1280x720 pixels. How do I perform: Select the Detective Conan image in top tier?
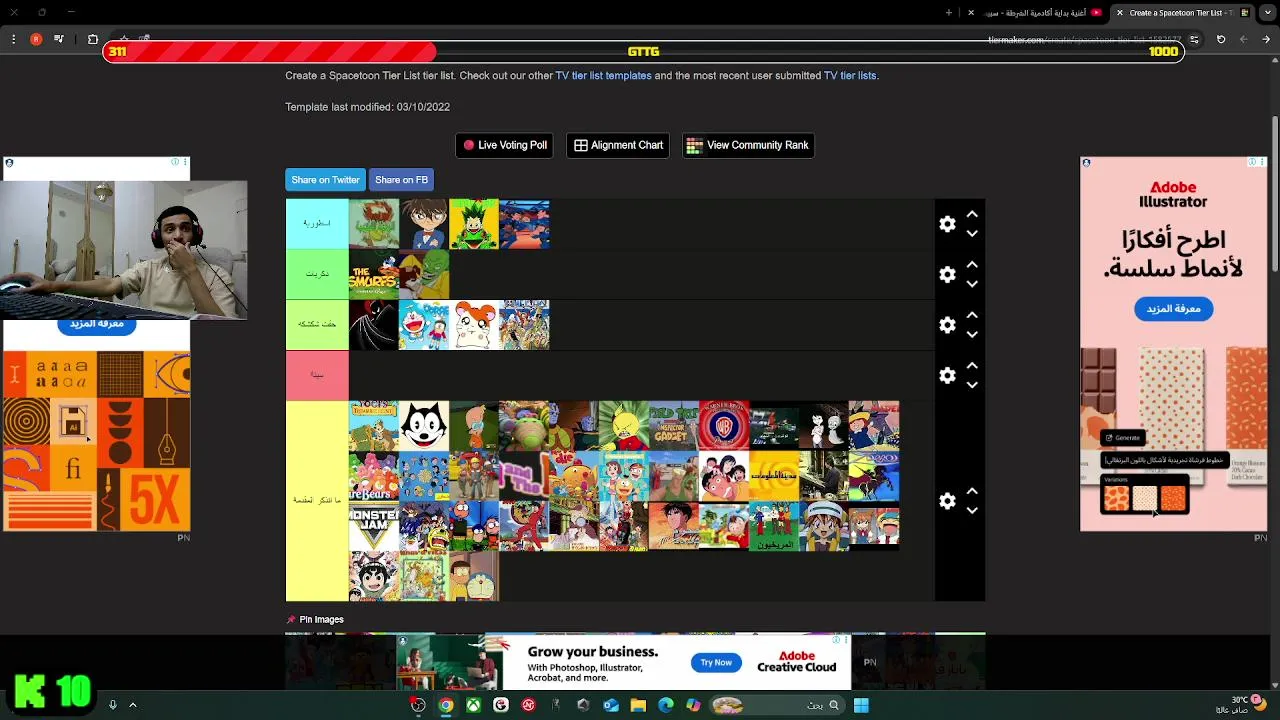click(x=424, y=224)
